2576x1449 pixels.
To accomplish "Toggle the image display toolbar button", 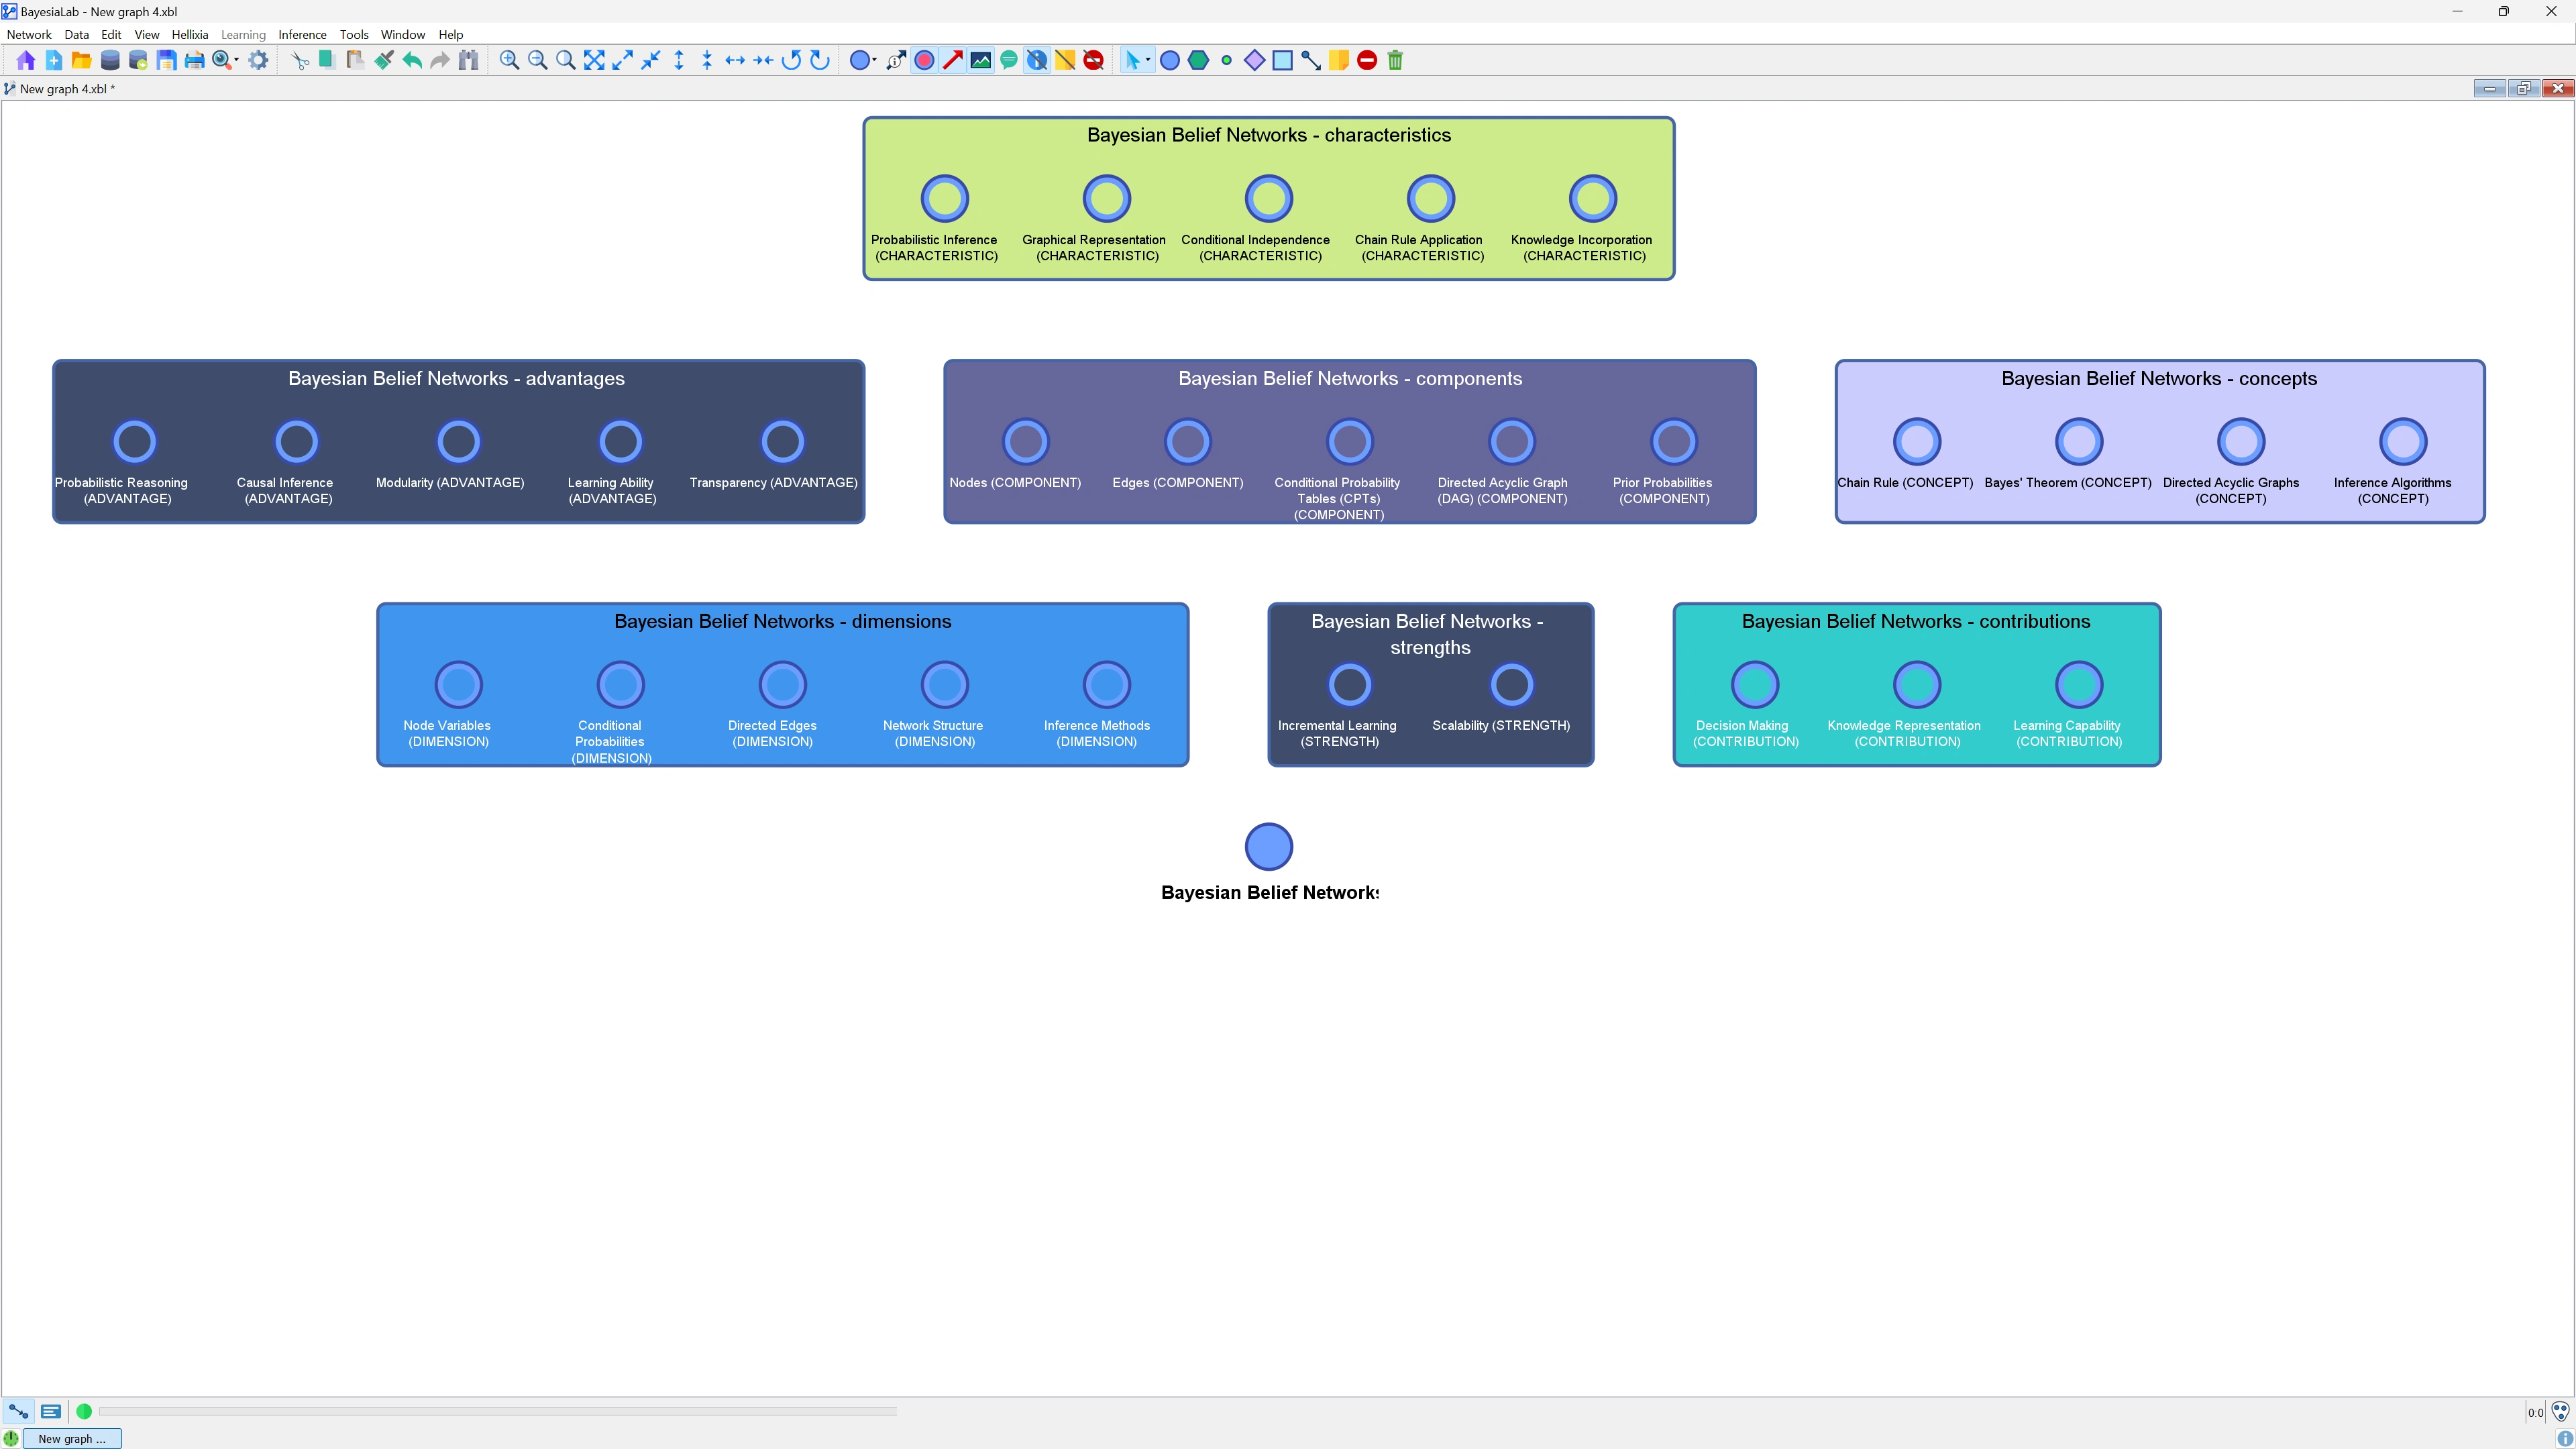I will click(981, 60).
